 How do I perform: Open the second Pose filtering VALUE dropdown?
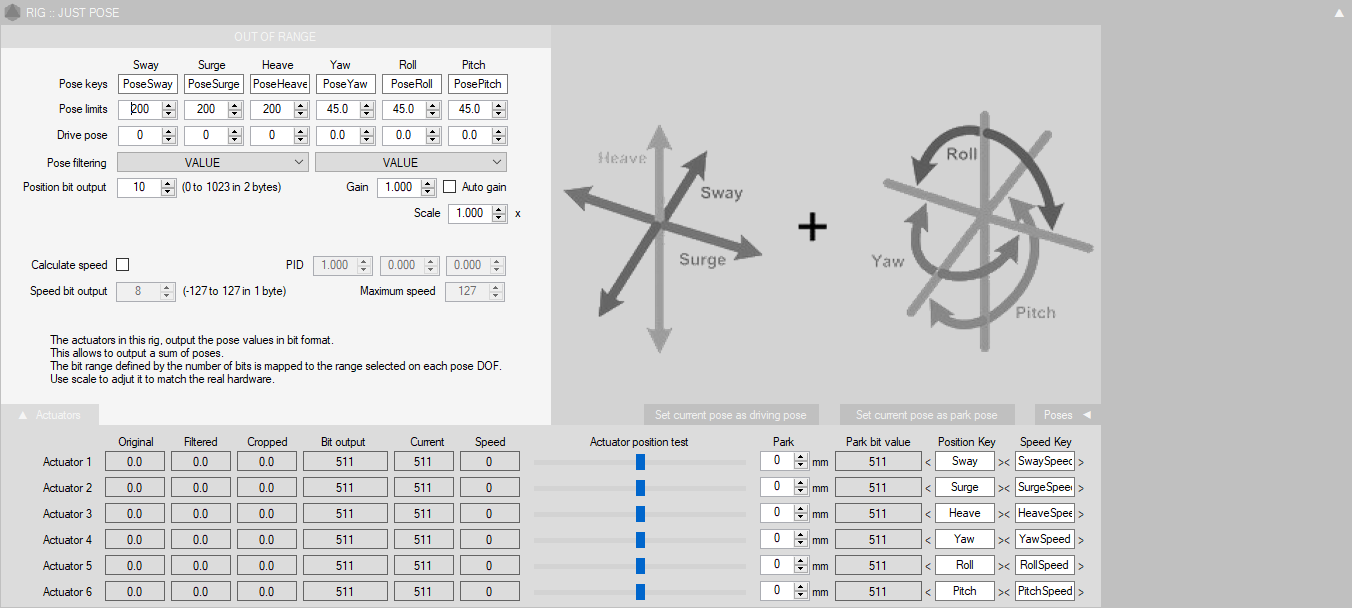coord(410,162)
